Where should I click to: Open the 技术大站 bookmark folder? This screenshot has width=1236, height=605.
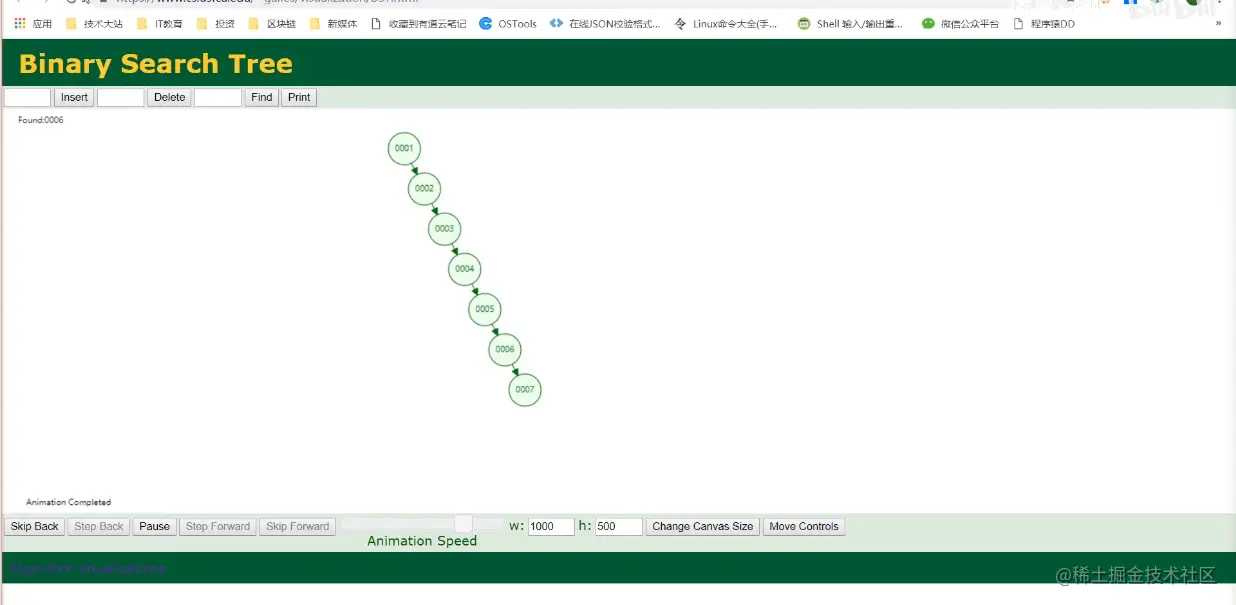tap(94, 23)
